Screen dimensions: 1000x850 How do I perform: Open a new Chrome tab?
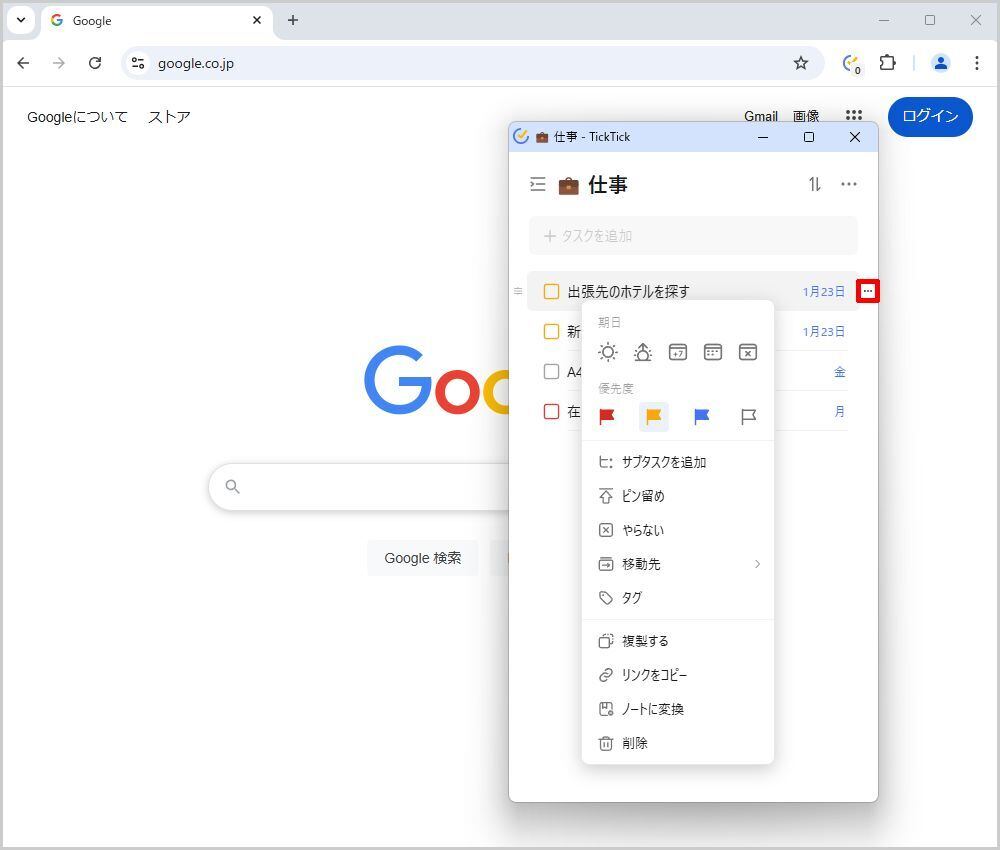pyautogui.click(x=293, y=20)
